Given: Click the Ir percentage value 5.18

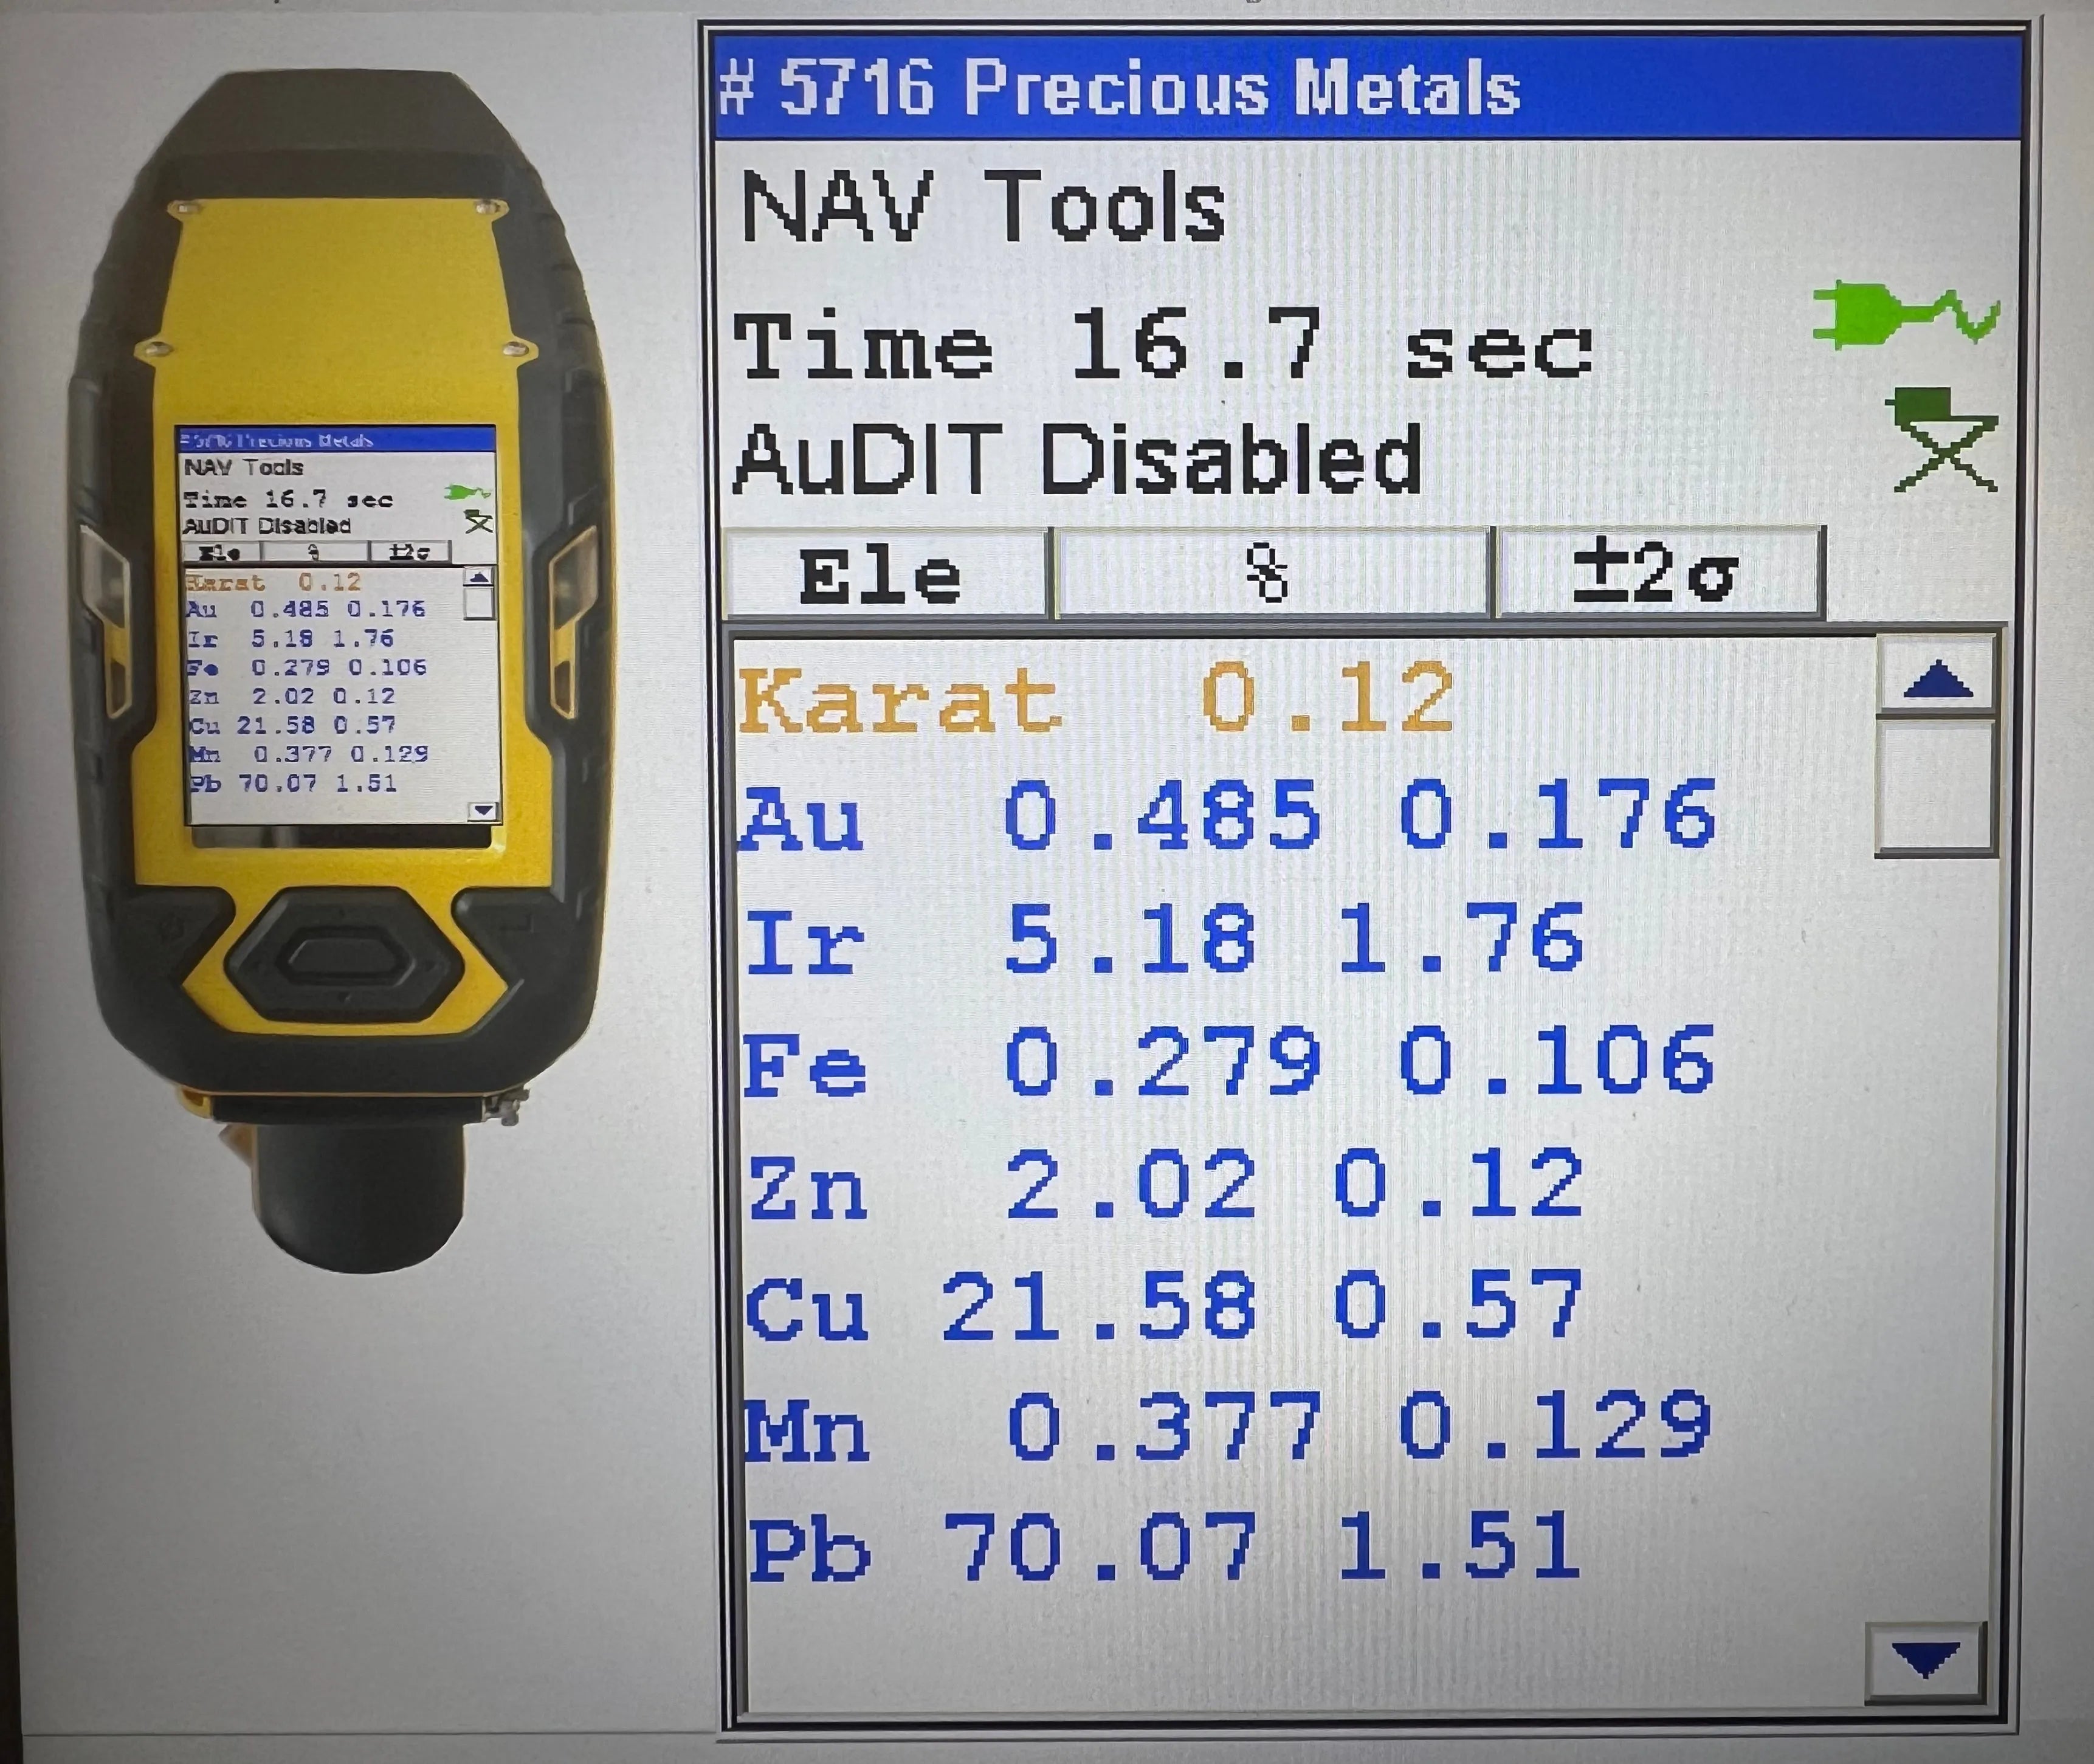Looking at the screenshot, I should coord(1130,939).
